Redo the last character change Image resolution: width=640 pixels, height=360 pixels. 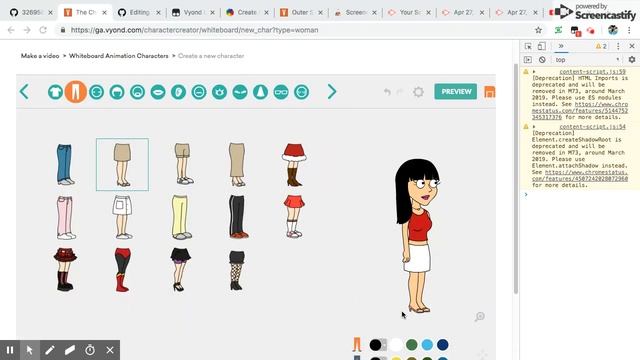[x=400, y=92]
